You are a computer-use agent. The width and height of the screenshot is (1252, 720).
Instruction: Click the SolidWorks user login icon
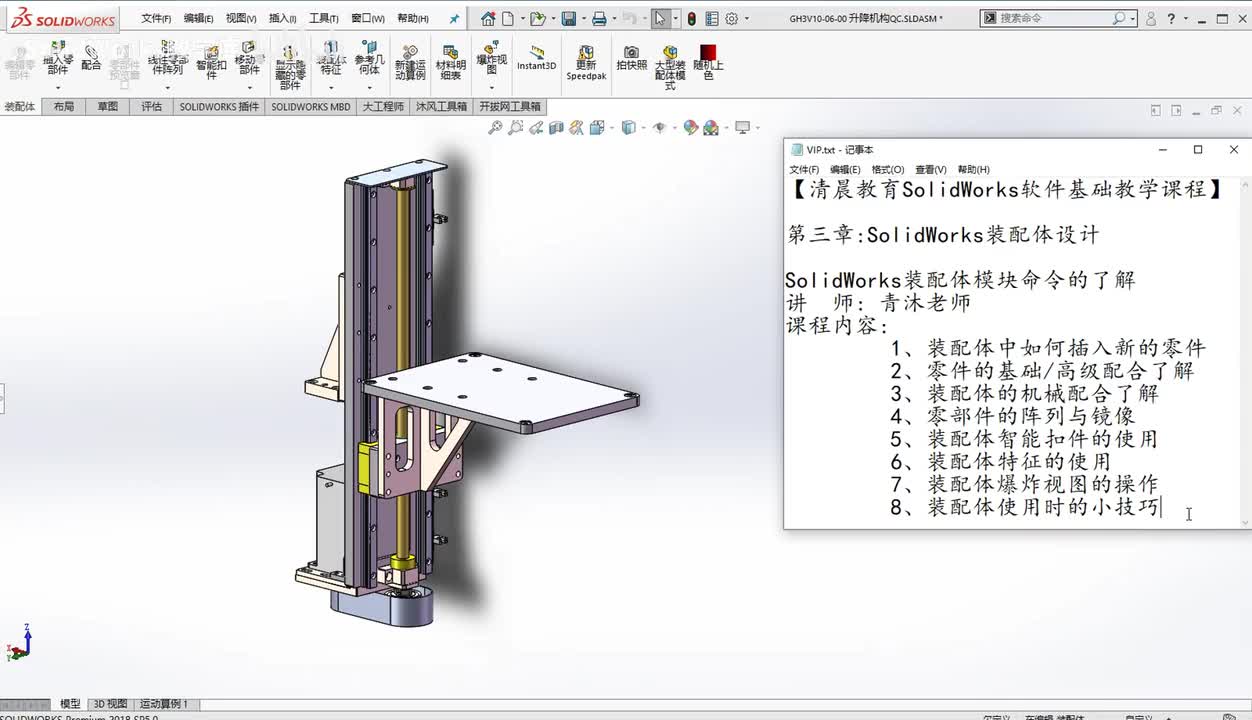pyautogui.click(x=1152, y=18)
